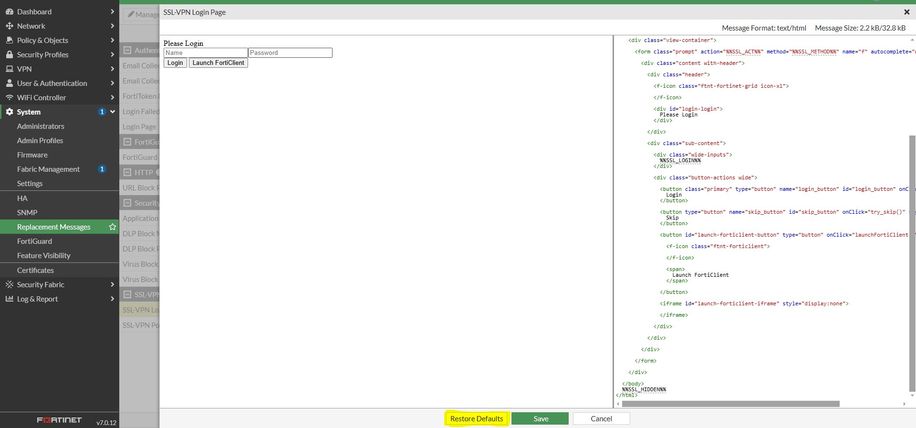Click the notification badge on Fabric Management

coord(102,169)
